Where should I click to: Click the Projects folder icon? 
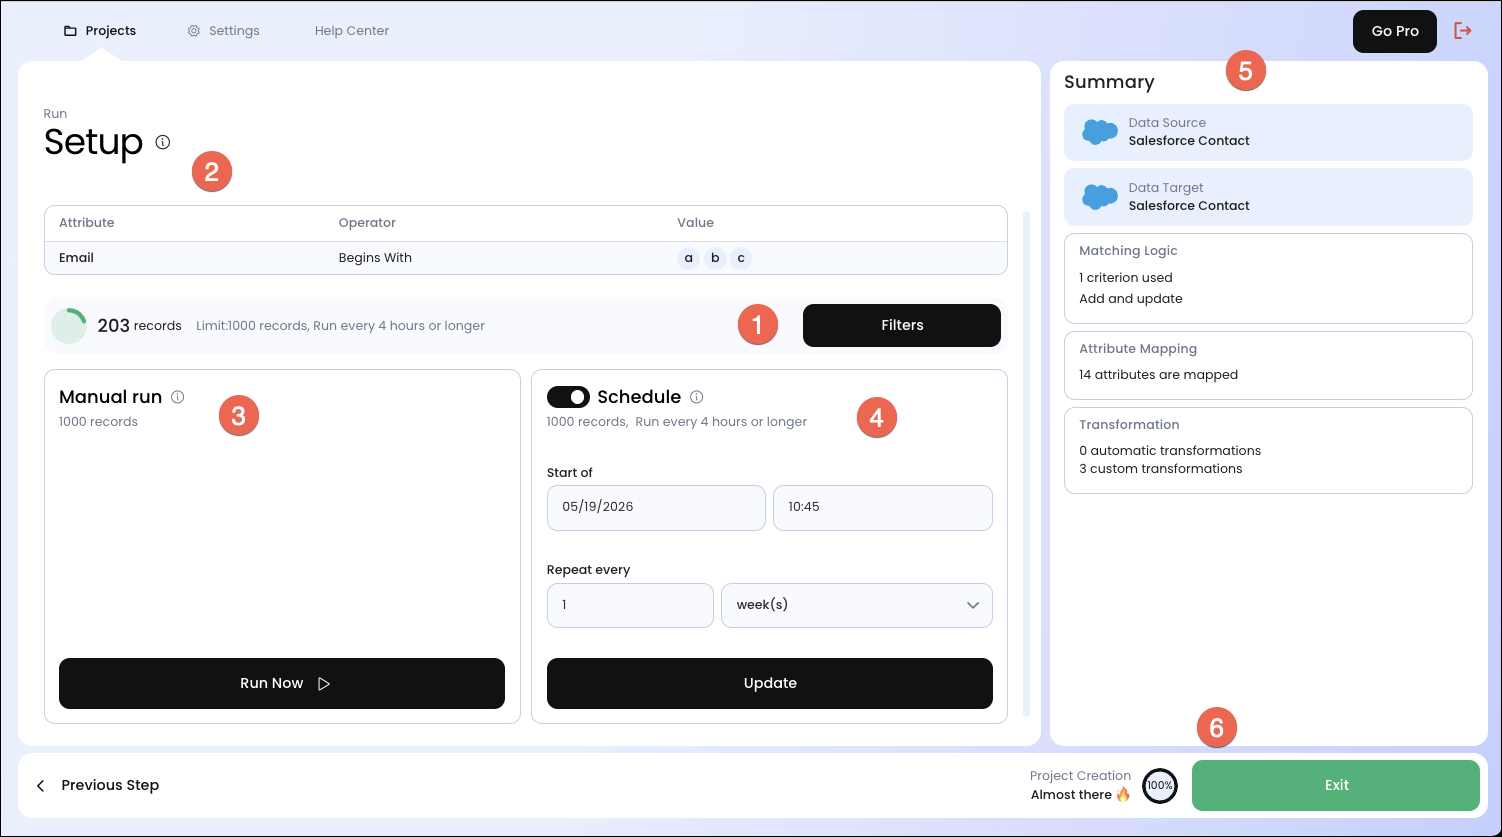[70, 31]
